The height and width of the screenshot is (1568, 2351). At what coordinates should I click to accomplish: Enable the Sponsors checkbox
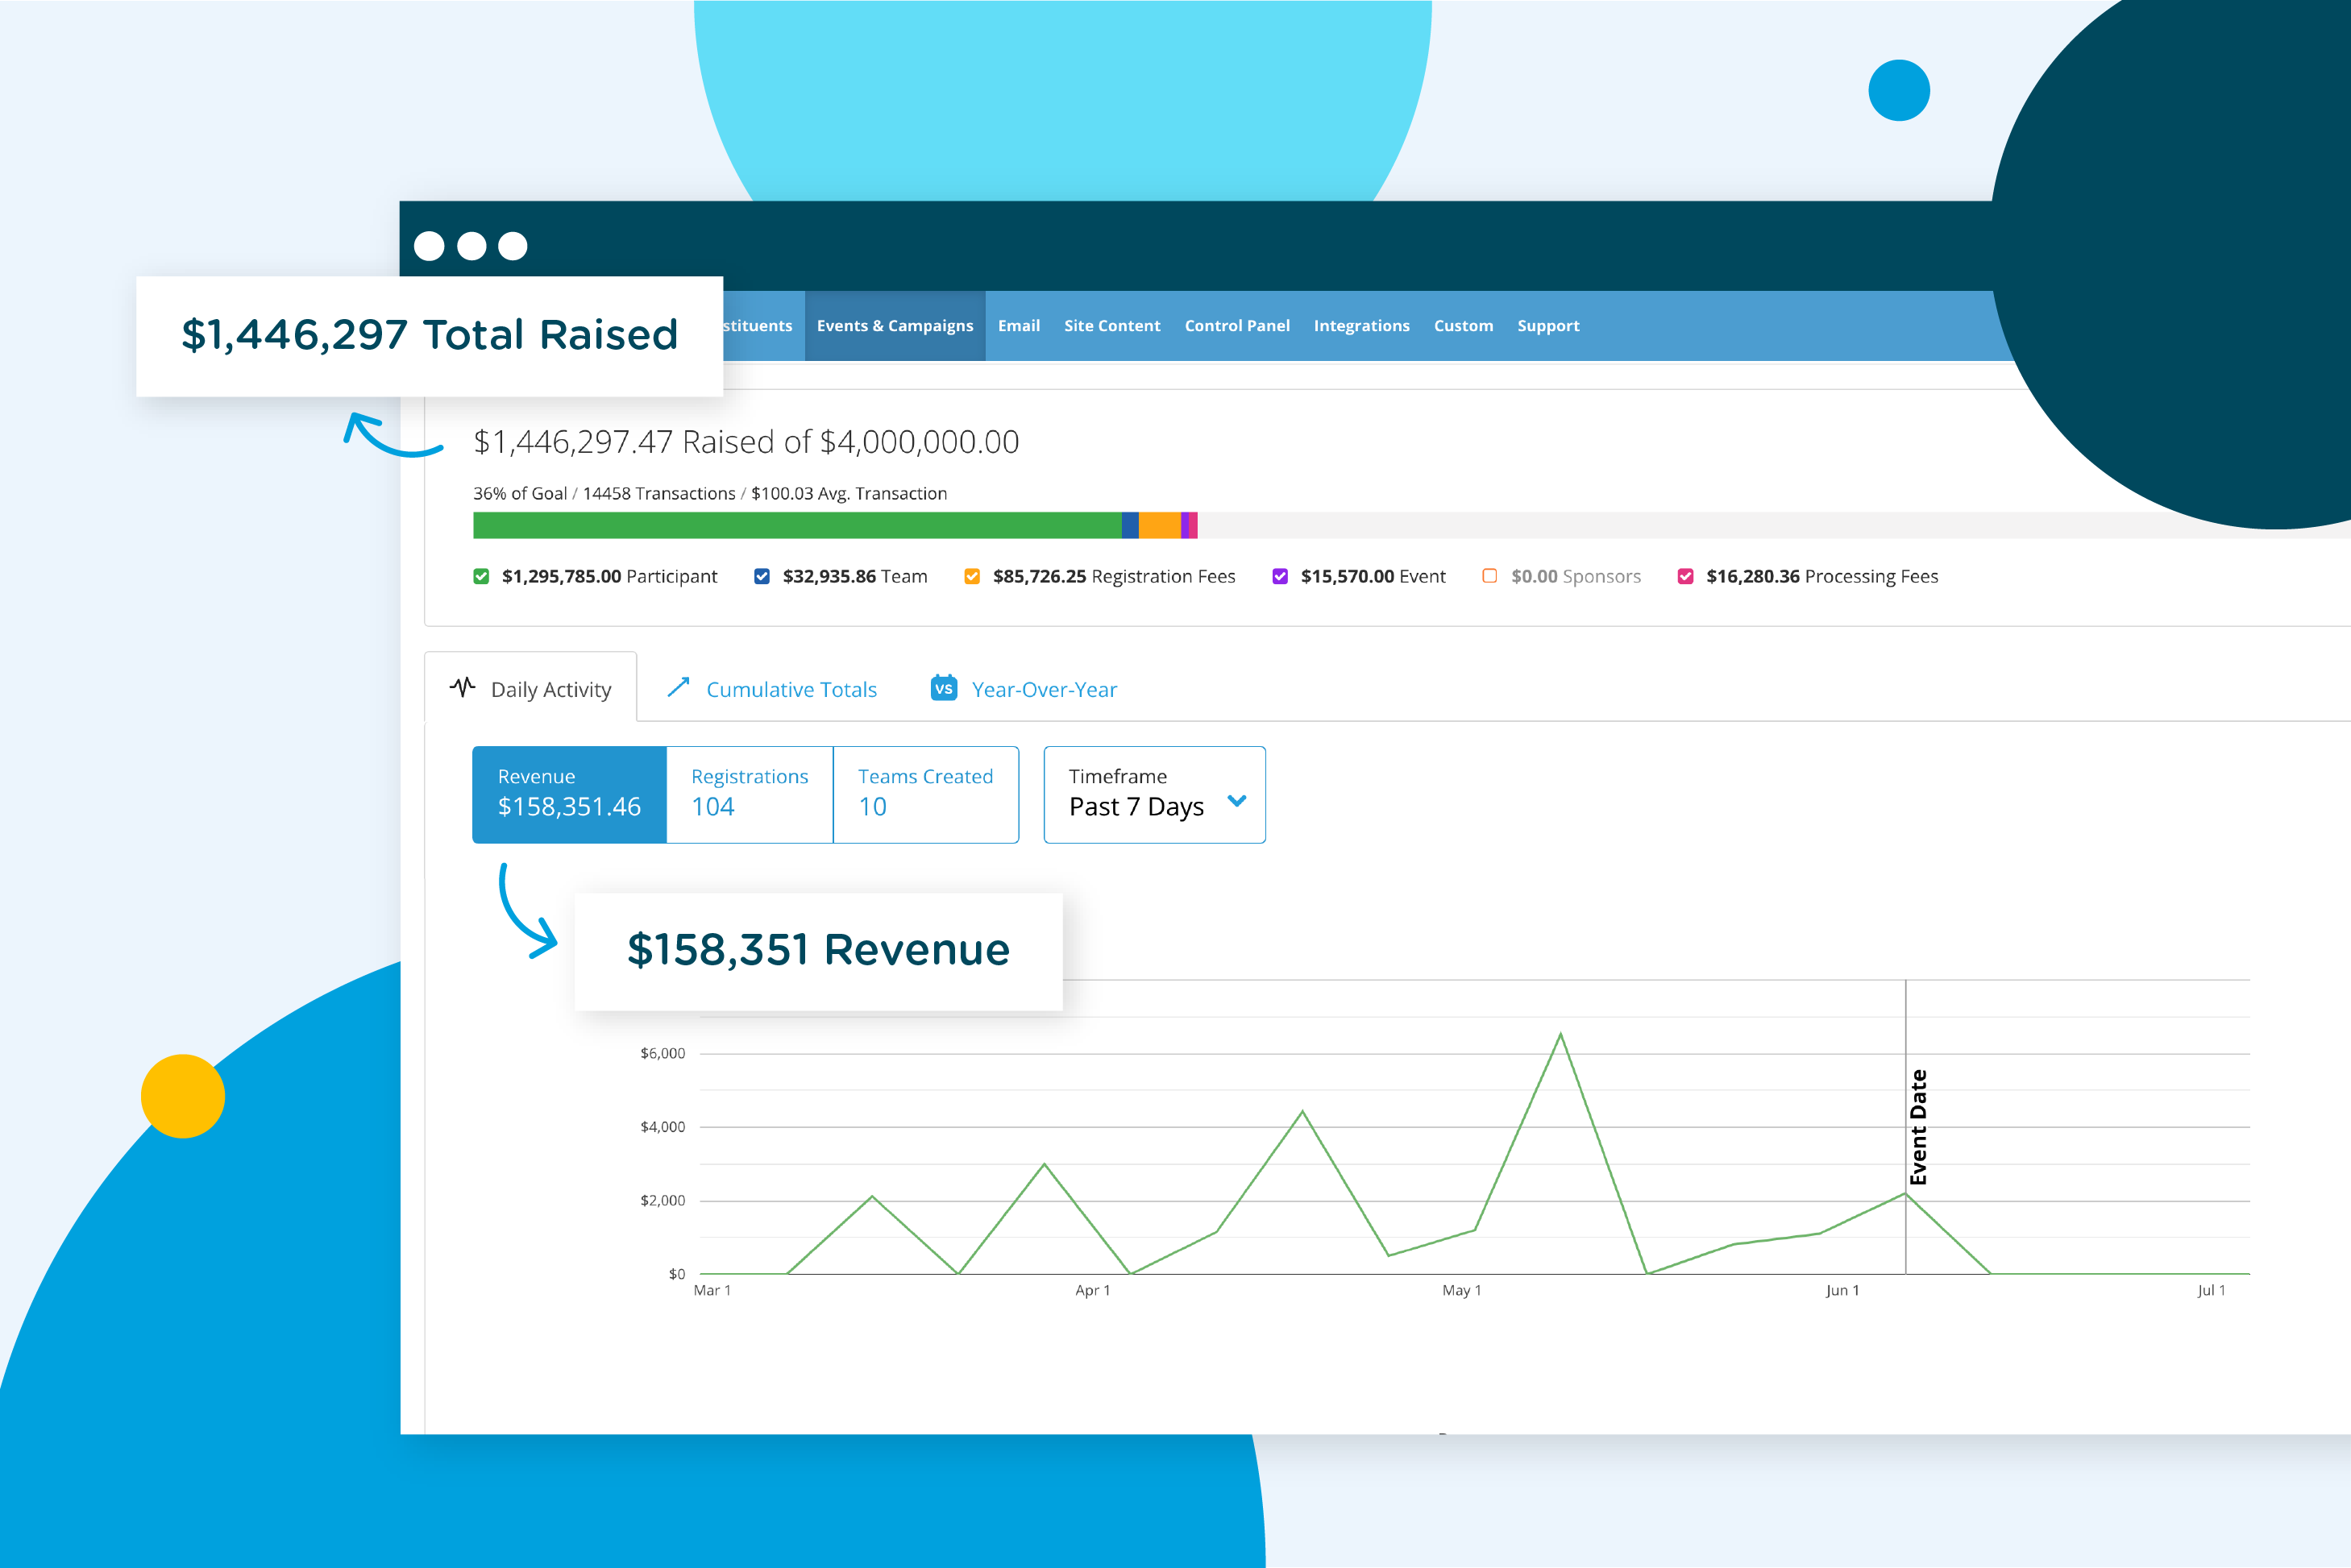pos(1489,576)
